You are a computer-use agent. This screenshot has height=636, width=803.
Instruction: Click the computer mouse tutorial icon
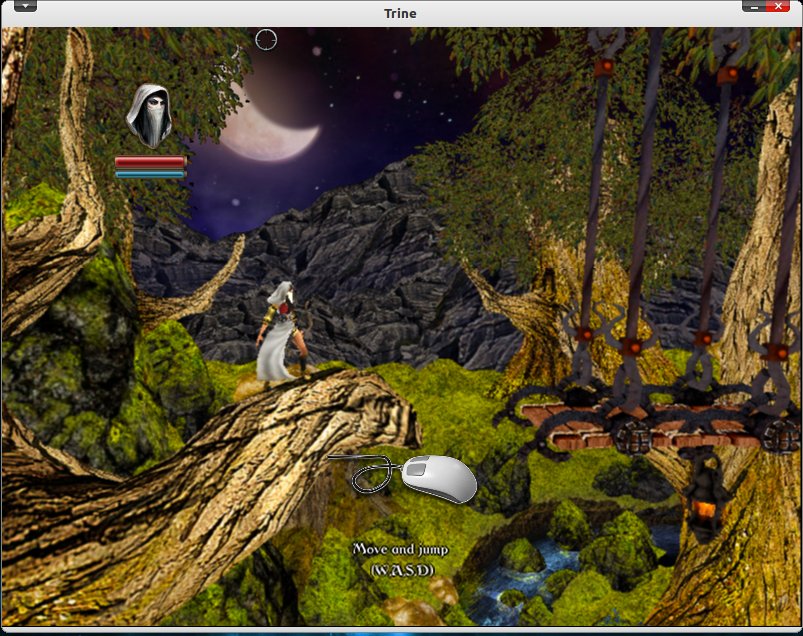[x=438, y=478]
